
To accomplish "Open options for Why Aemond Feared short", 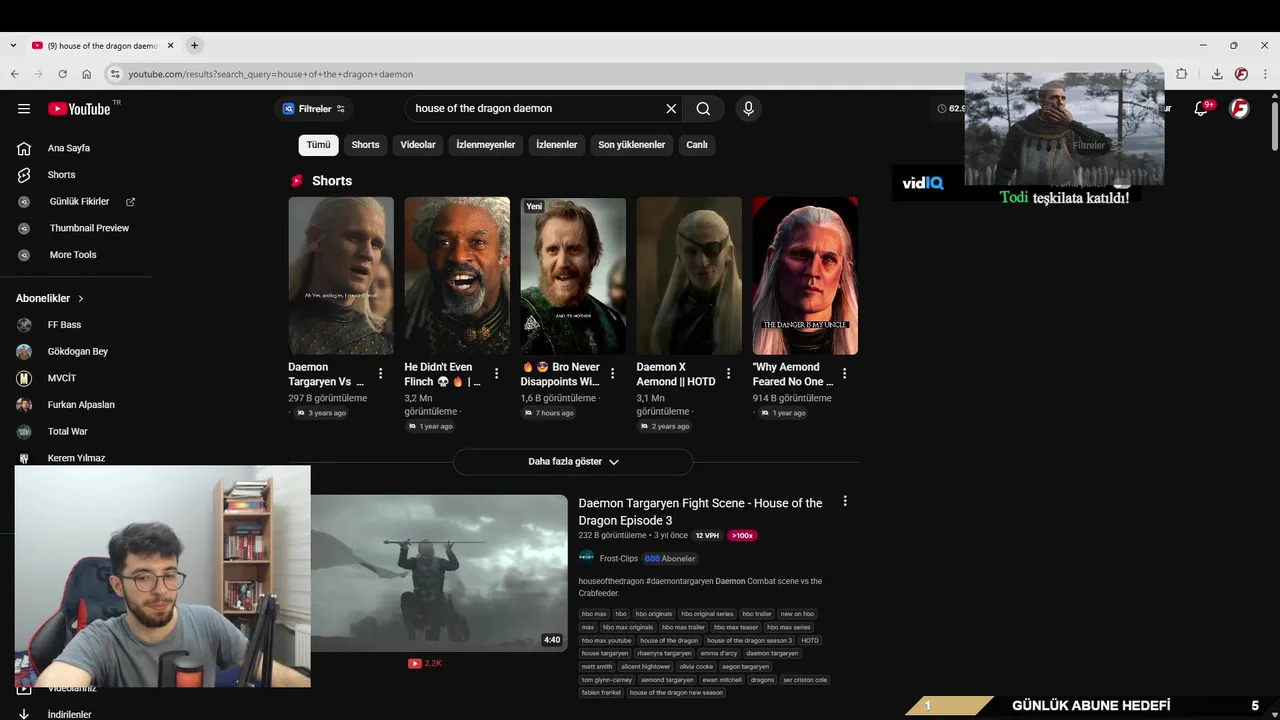I will pos(844,373).
